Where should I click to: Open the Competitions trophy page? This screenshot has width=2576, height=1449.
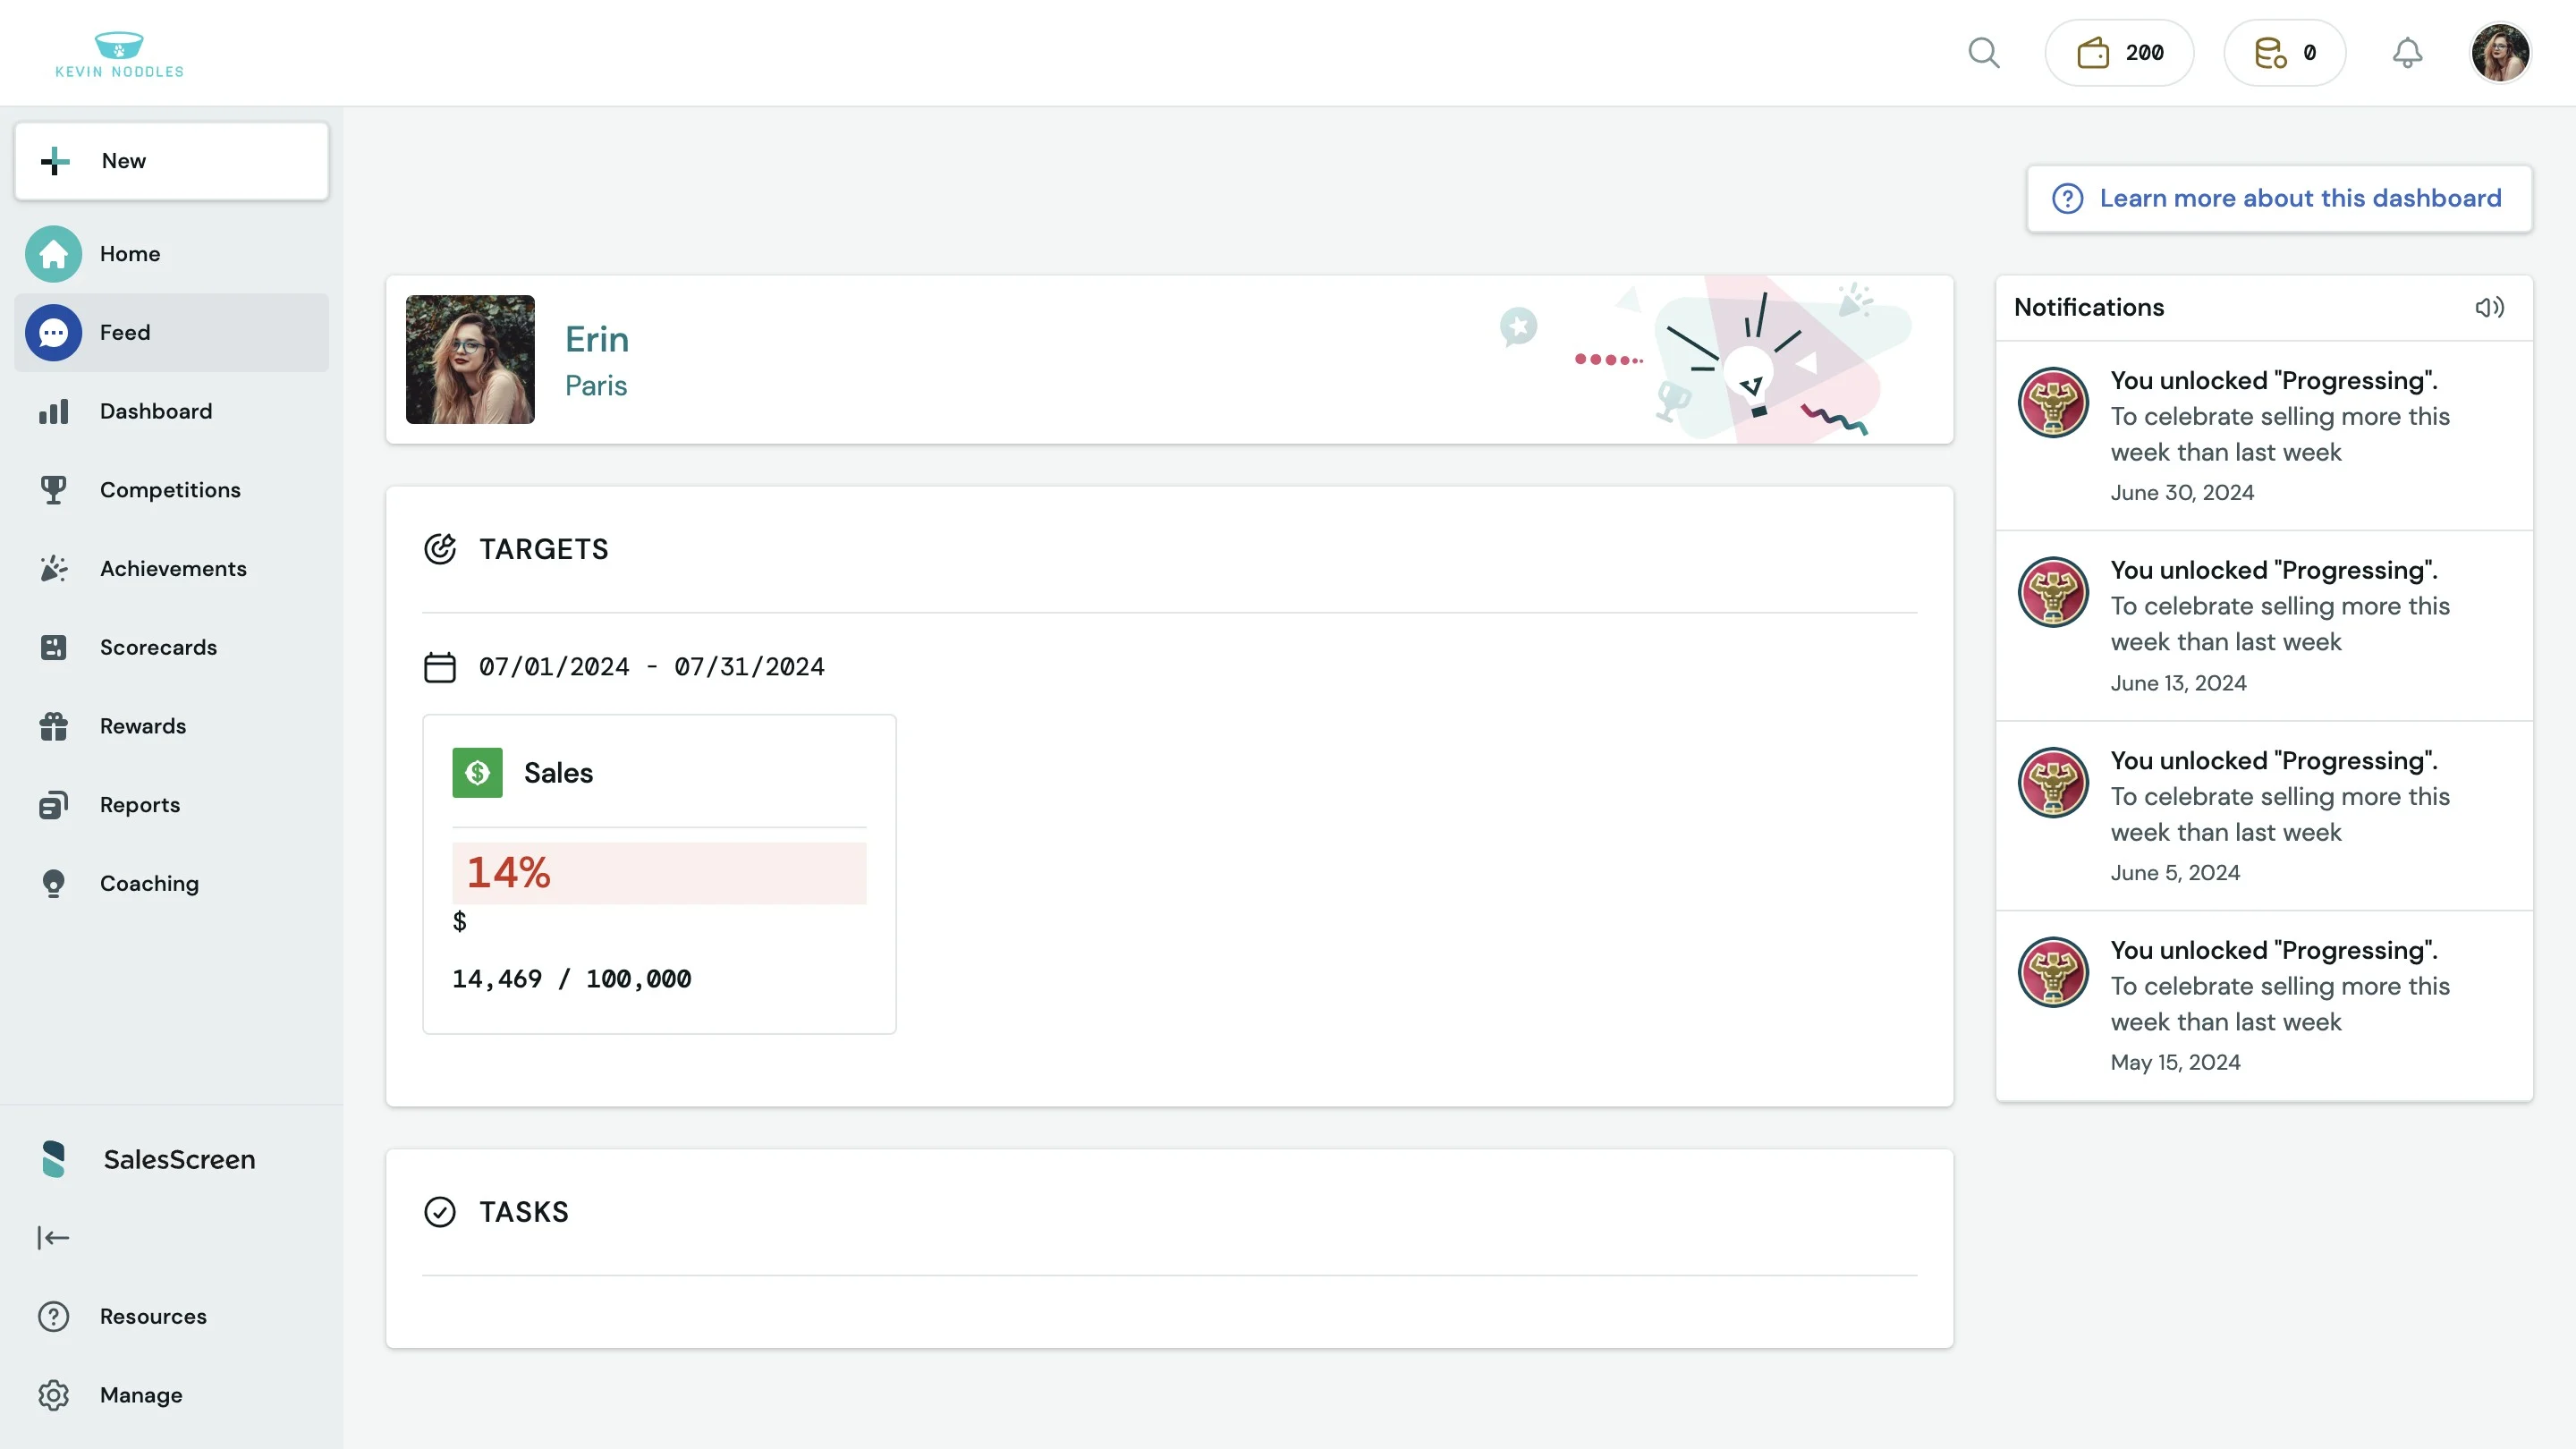click(x=170, y=490)
